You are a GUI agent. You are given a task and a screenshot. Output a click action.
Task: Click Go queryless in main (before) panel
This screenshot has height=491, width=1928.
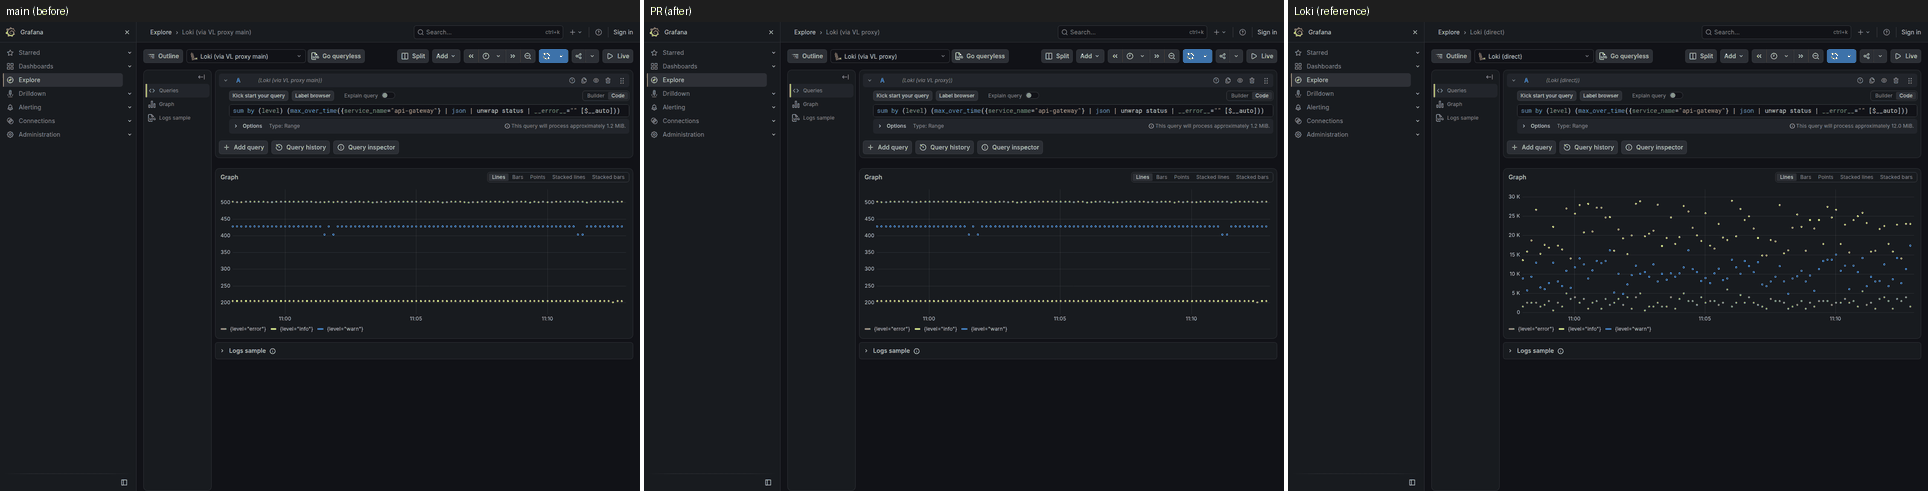pyautogui.click(x=336, y=56)
